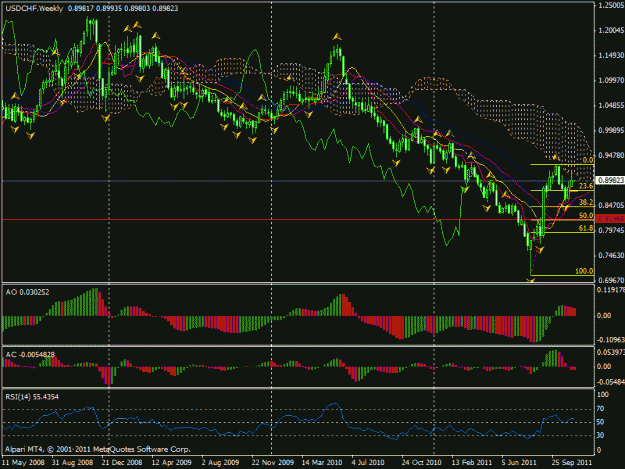
Task: Click the 1.04855 price scale value
Action: pos(611,105)
